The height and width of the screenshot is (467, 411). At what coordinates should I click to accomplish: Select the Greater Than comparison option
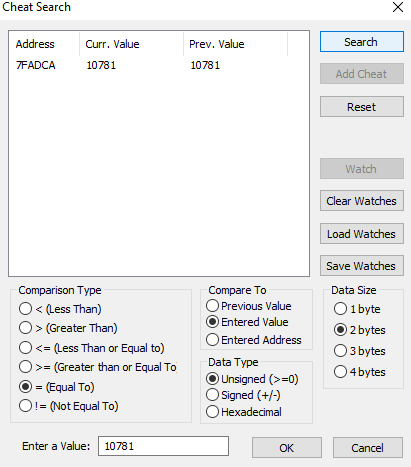(68, 328)
